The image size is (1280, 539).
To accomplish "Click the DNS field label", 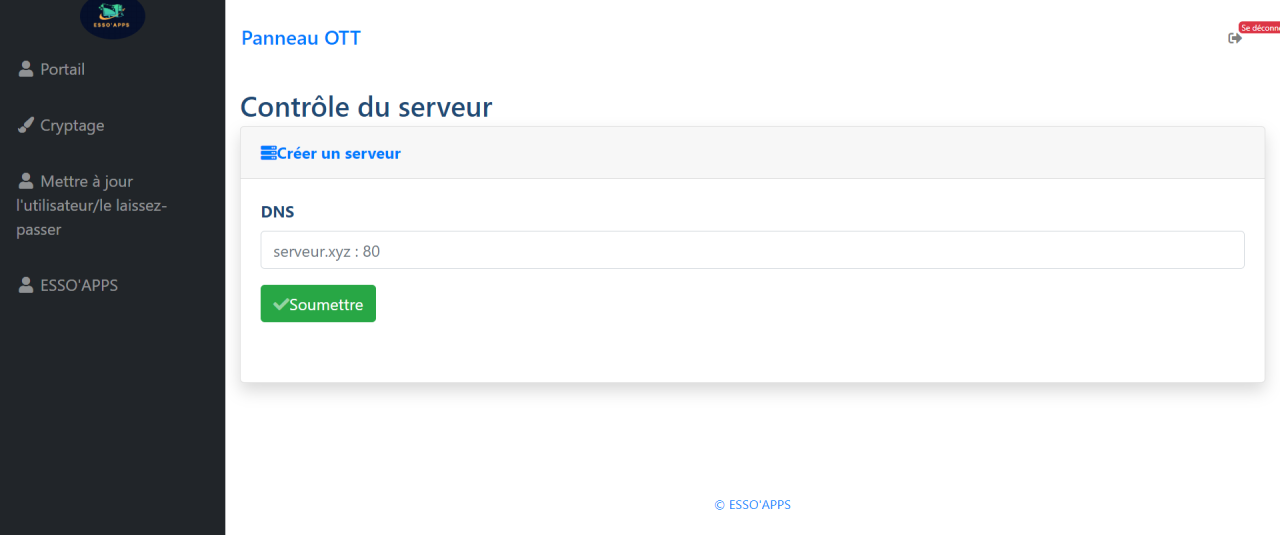I will point(277,212).
